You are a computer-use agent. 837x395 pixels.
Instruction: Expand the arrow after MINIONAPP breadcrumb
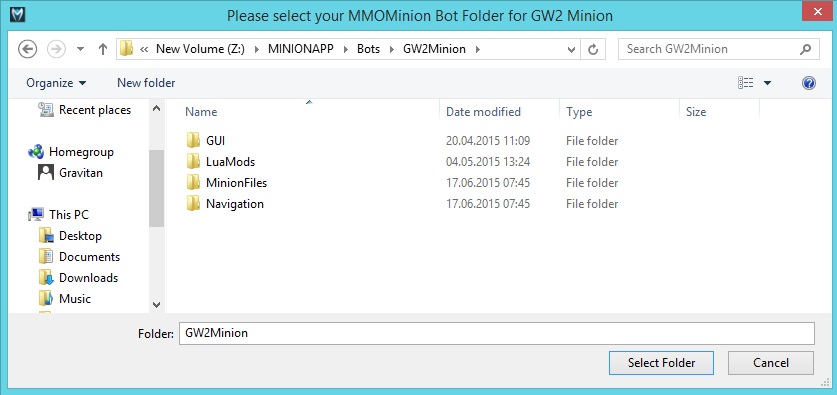(x=345, y=49)
